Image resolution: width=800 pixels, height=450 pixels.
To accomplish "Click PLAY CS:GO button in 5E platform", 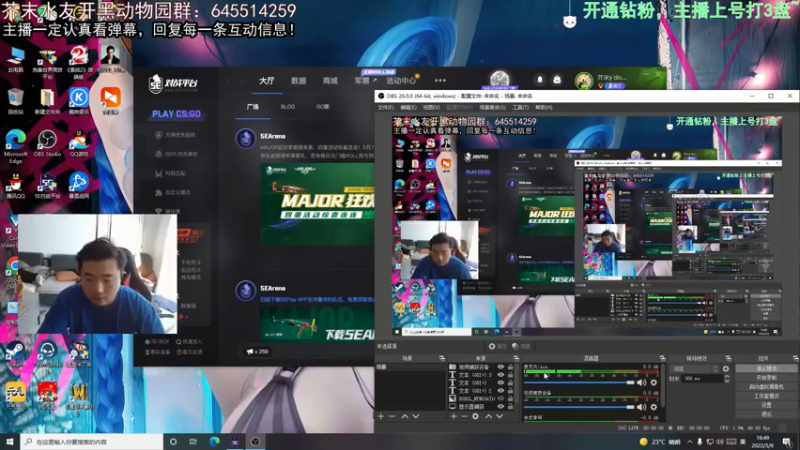I will coord(176,114).
